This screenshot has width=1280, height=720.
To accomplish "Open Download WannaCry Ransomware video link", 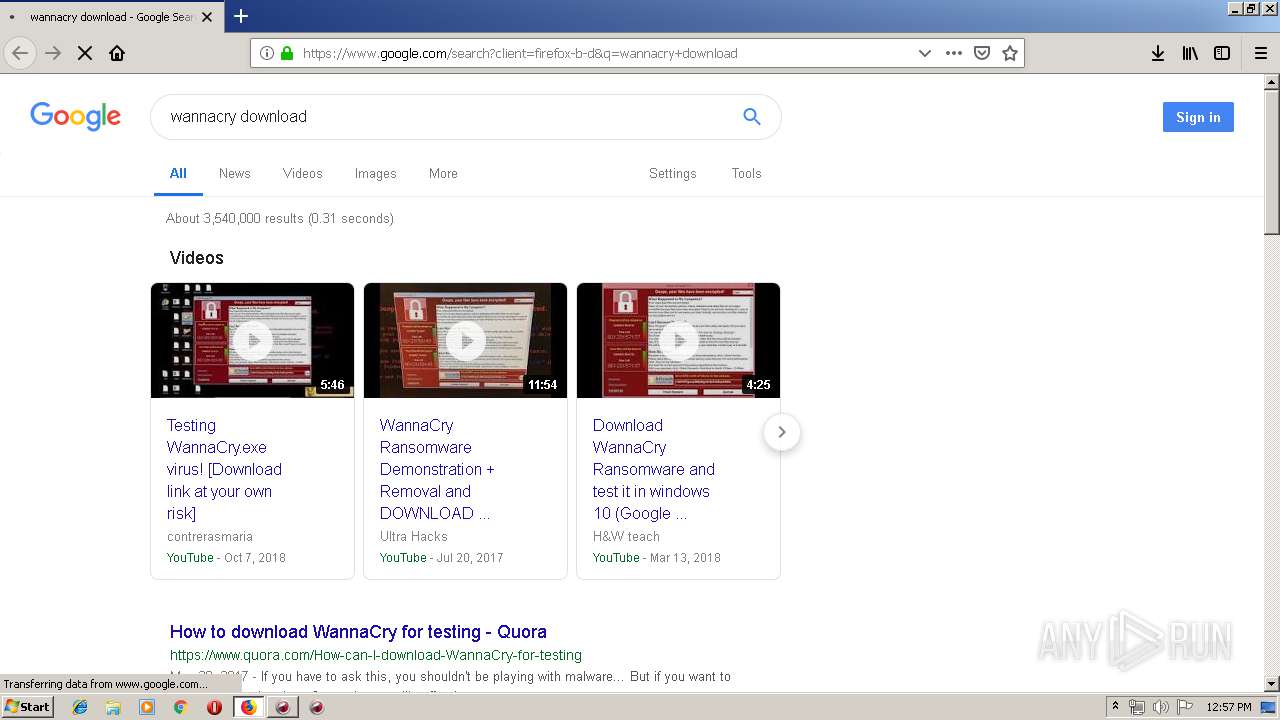I will (x=654, y=469).
